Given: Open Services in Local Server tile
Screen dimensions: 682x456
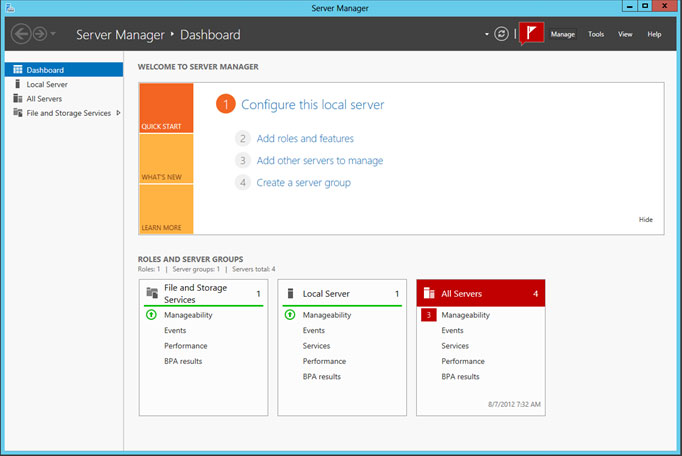Looking at the screenshot, I should (316, 345).
